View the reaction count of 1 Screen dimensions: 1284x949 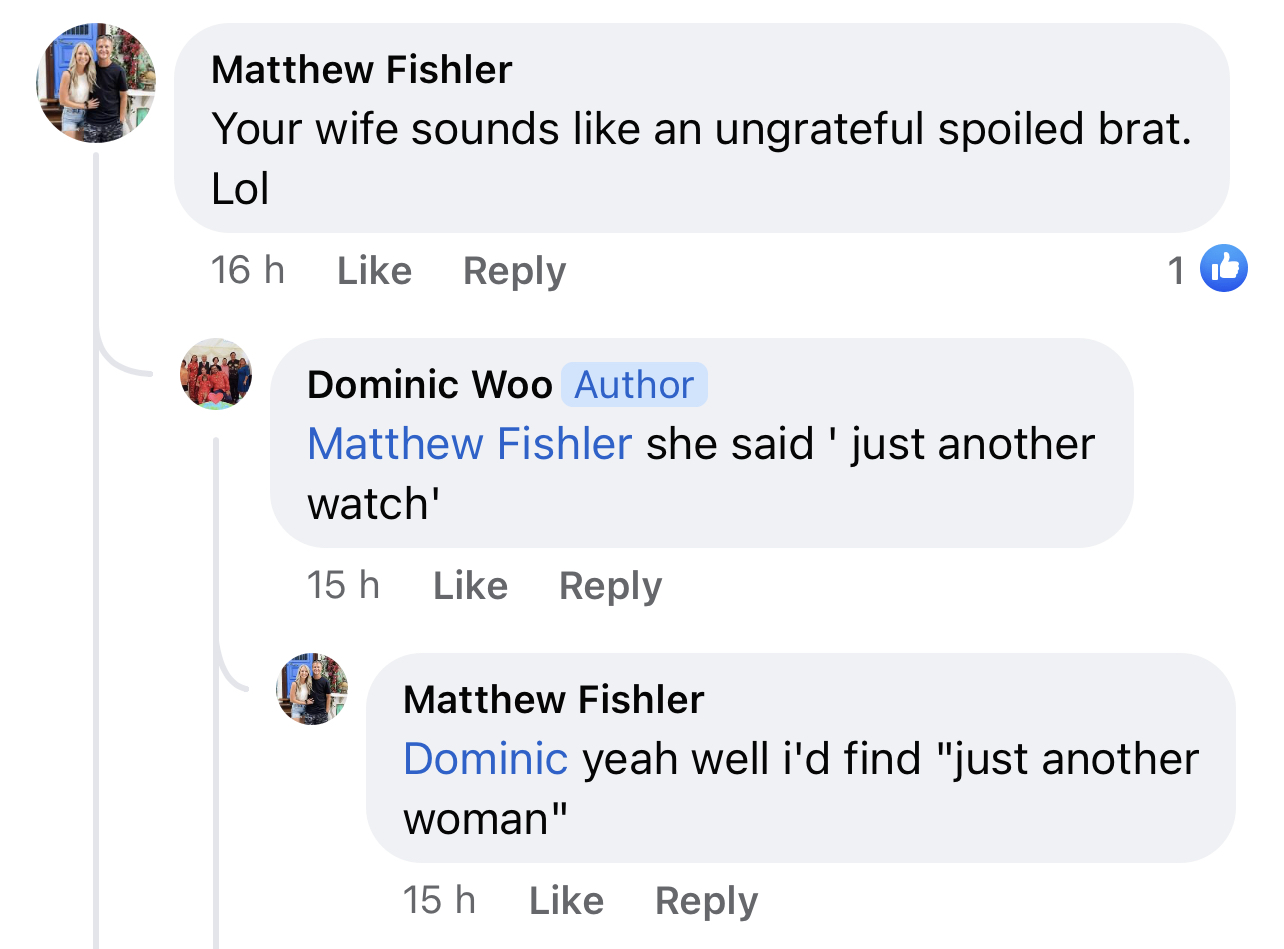pos(1177,270)
